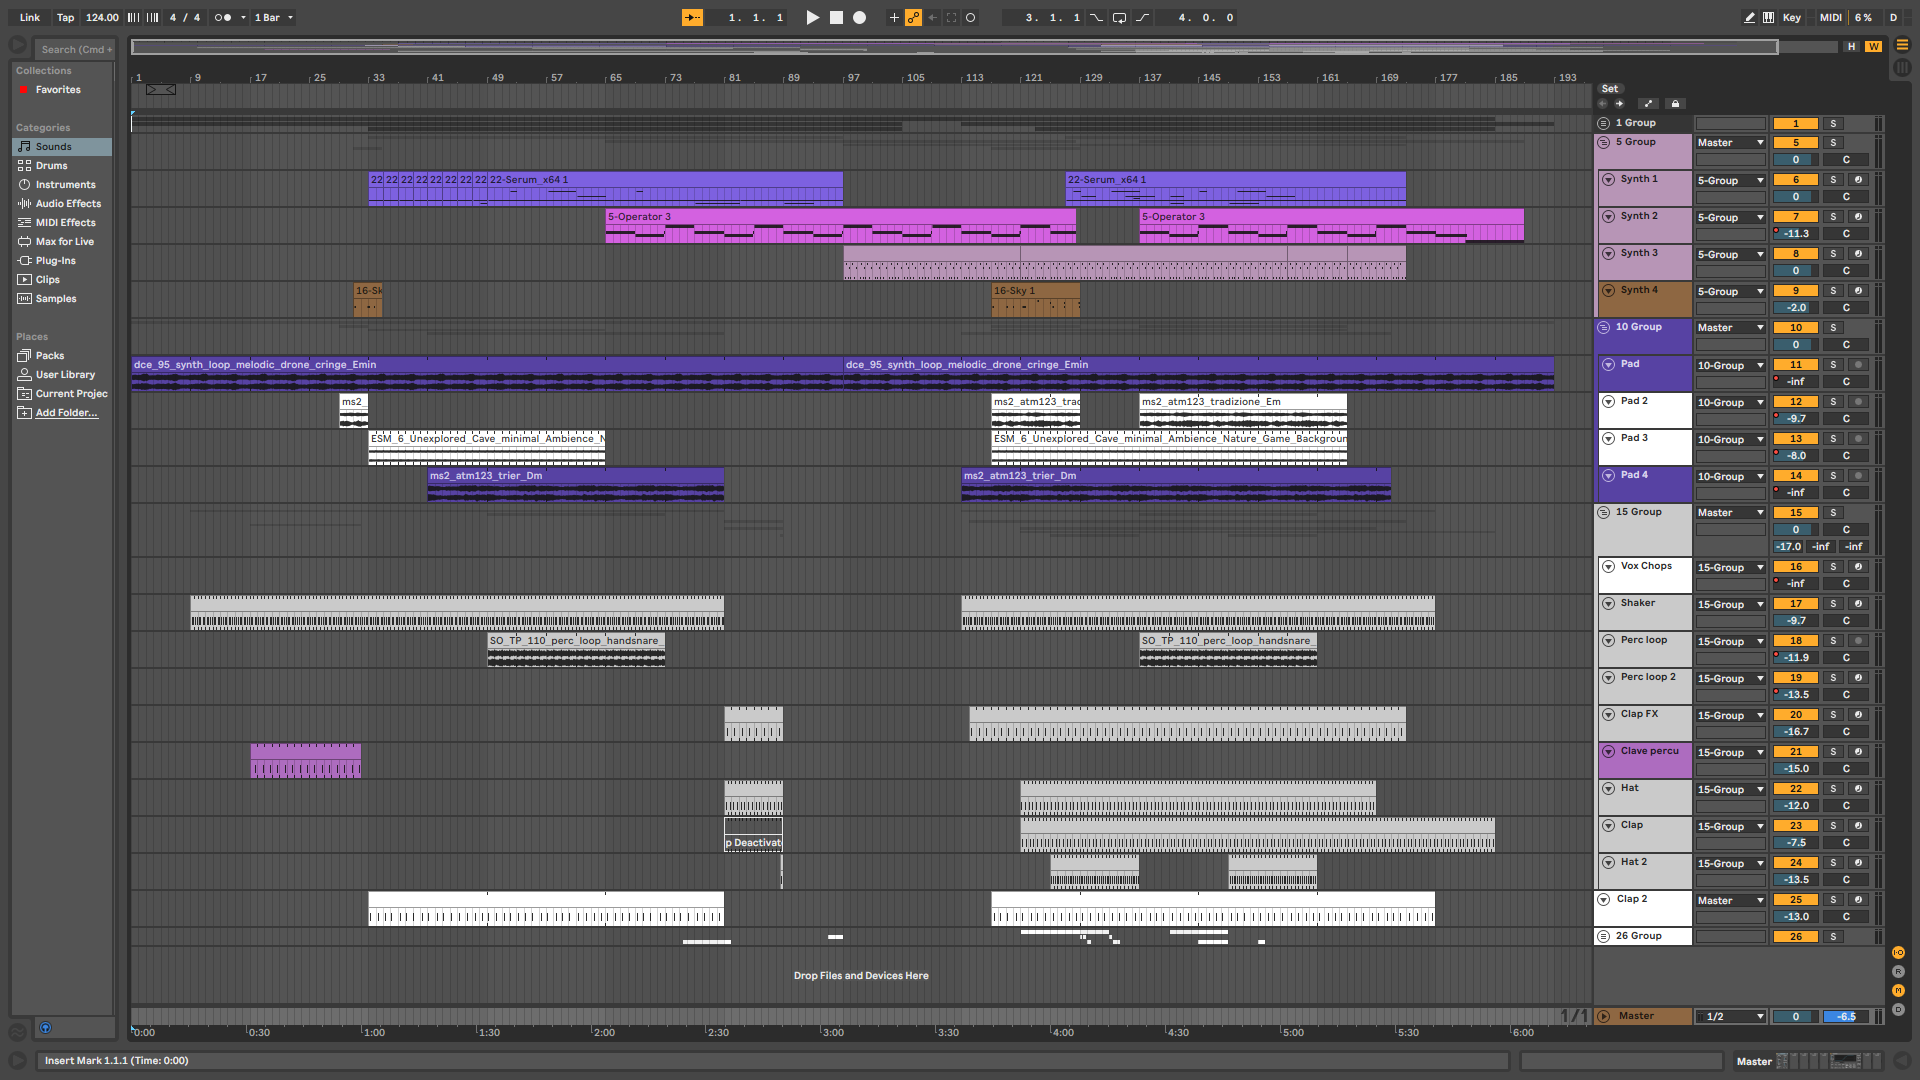
Task: Fold the 5 Group track
Action: pyautogui.click(x=1604, y=142)
